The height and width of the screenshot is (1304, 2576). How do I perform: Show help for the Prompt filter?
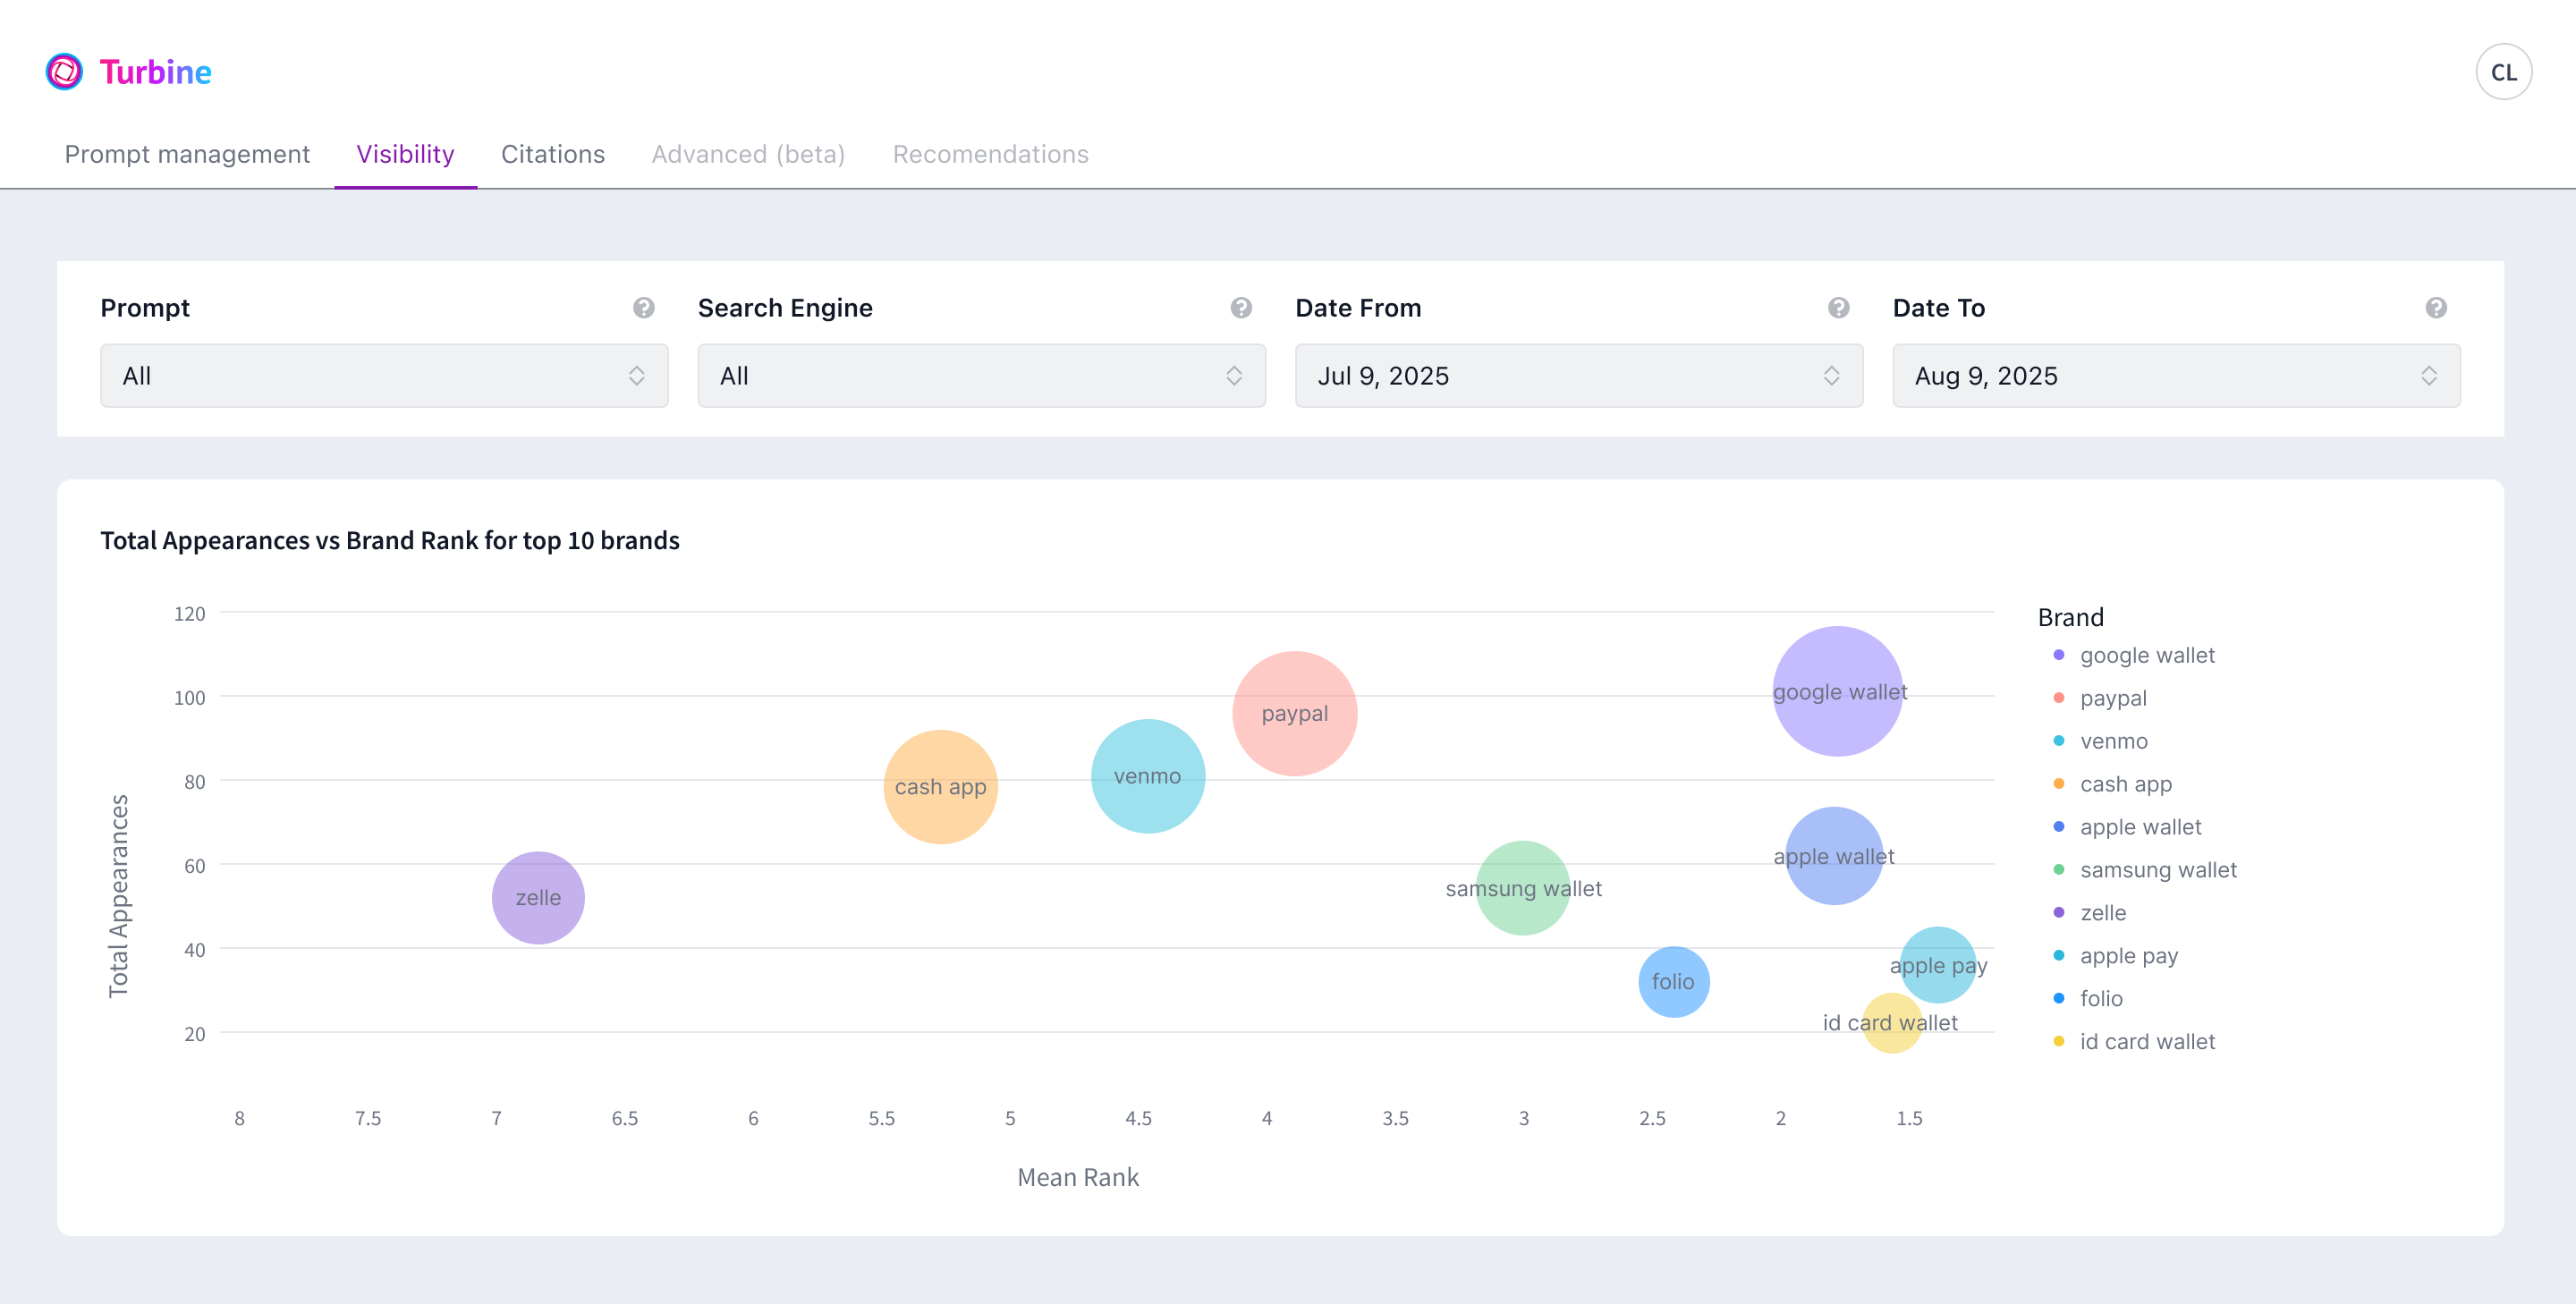pos(644,308)
